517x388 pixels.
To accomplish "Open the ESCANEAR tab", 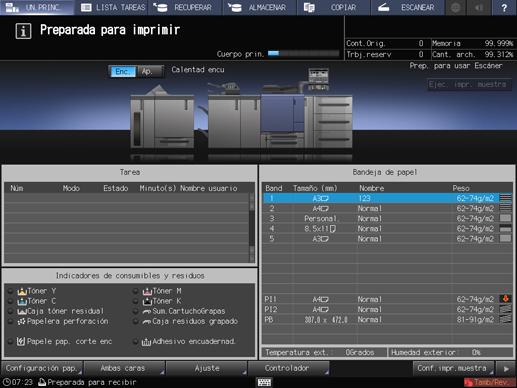I will coord(407,7).
